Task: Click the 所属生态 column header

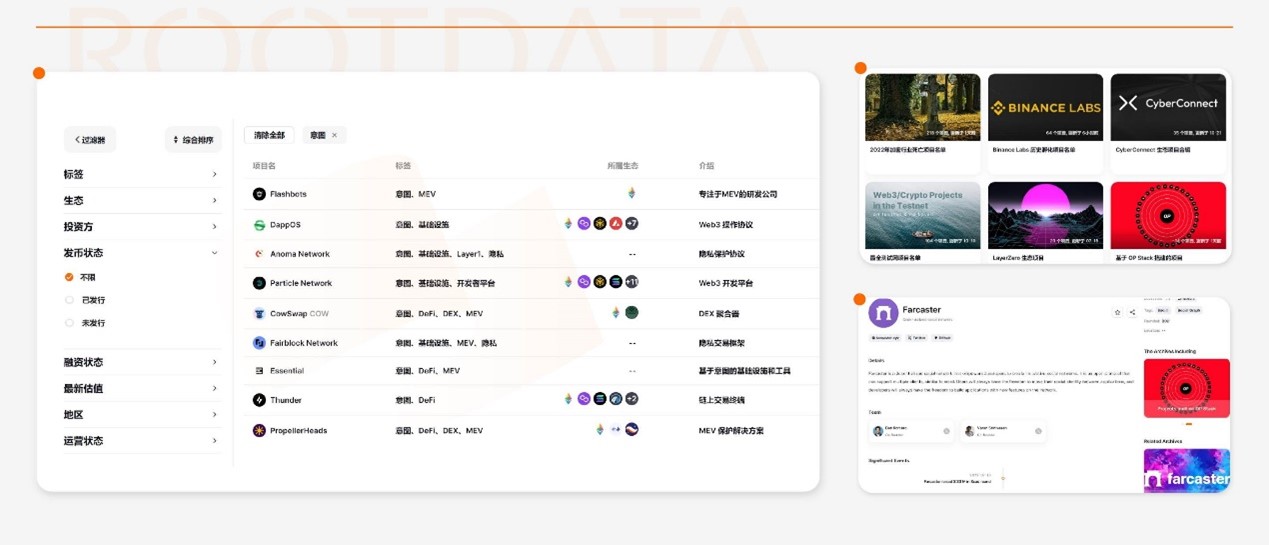Action: pos(622,166)
